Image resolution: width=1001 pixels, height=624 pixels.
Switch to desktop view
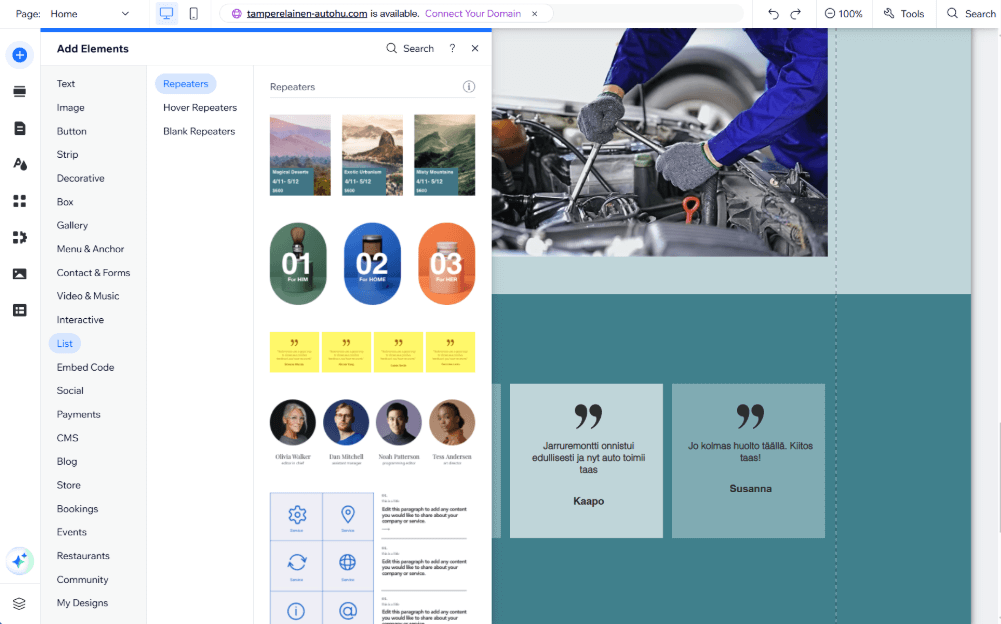(x=166, y=14)
